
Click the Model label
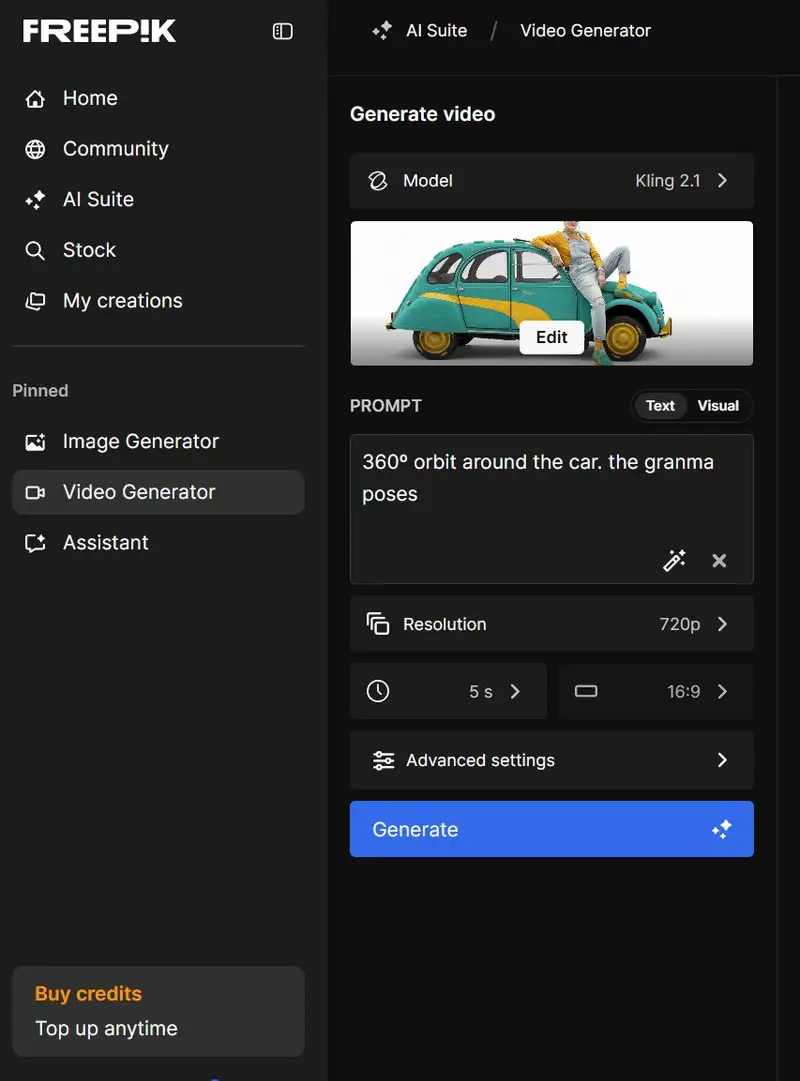tap(428, 181)
